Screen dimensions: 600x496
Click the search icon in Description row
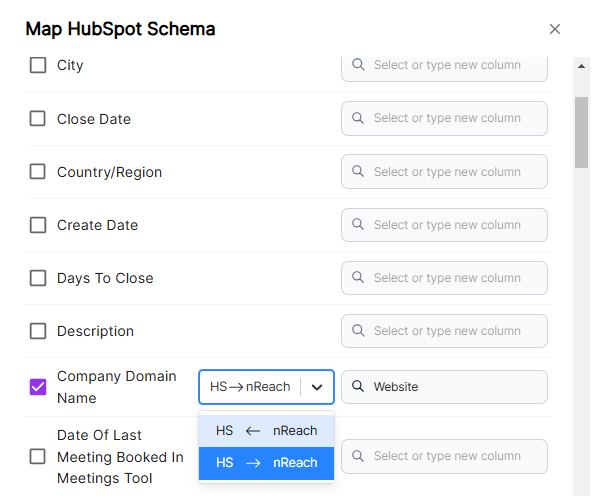coord(358,330)
